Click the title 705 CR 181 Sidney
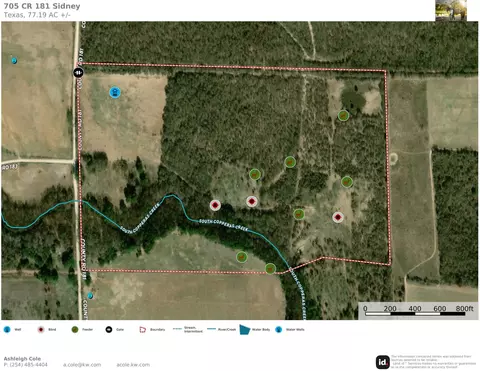The height and width of the screenshot is (371, 480). coord(42,6)
